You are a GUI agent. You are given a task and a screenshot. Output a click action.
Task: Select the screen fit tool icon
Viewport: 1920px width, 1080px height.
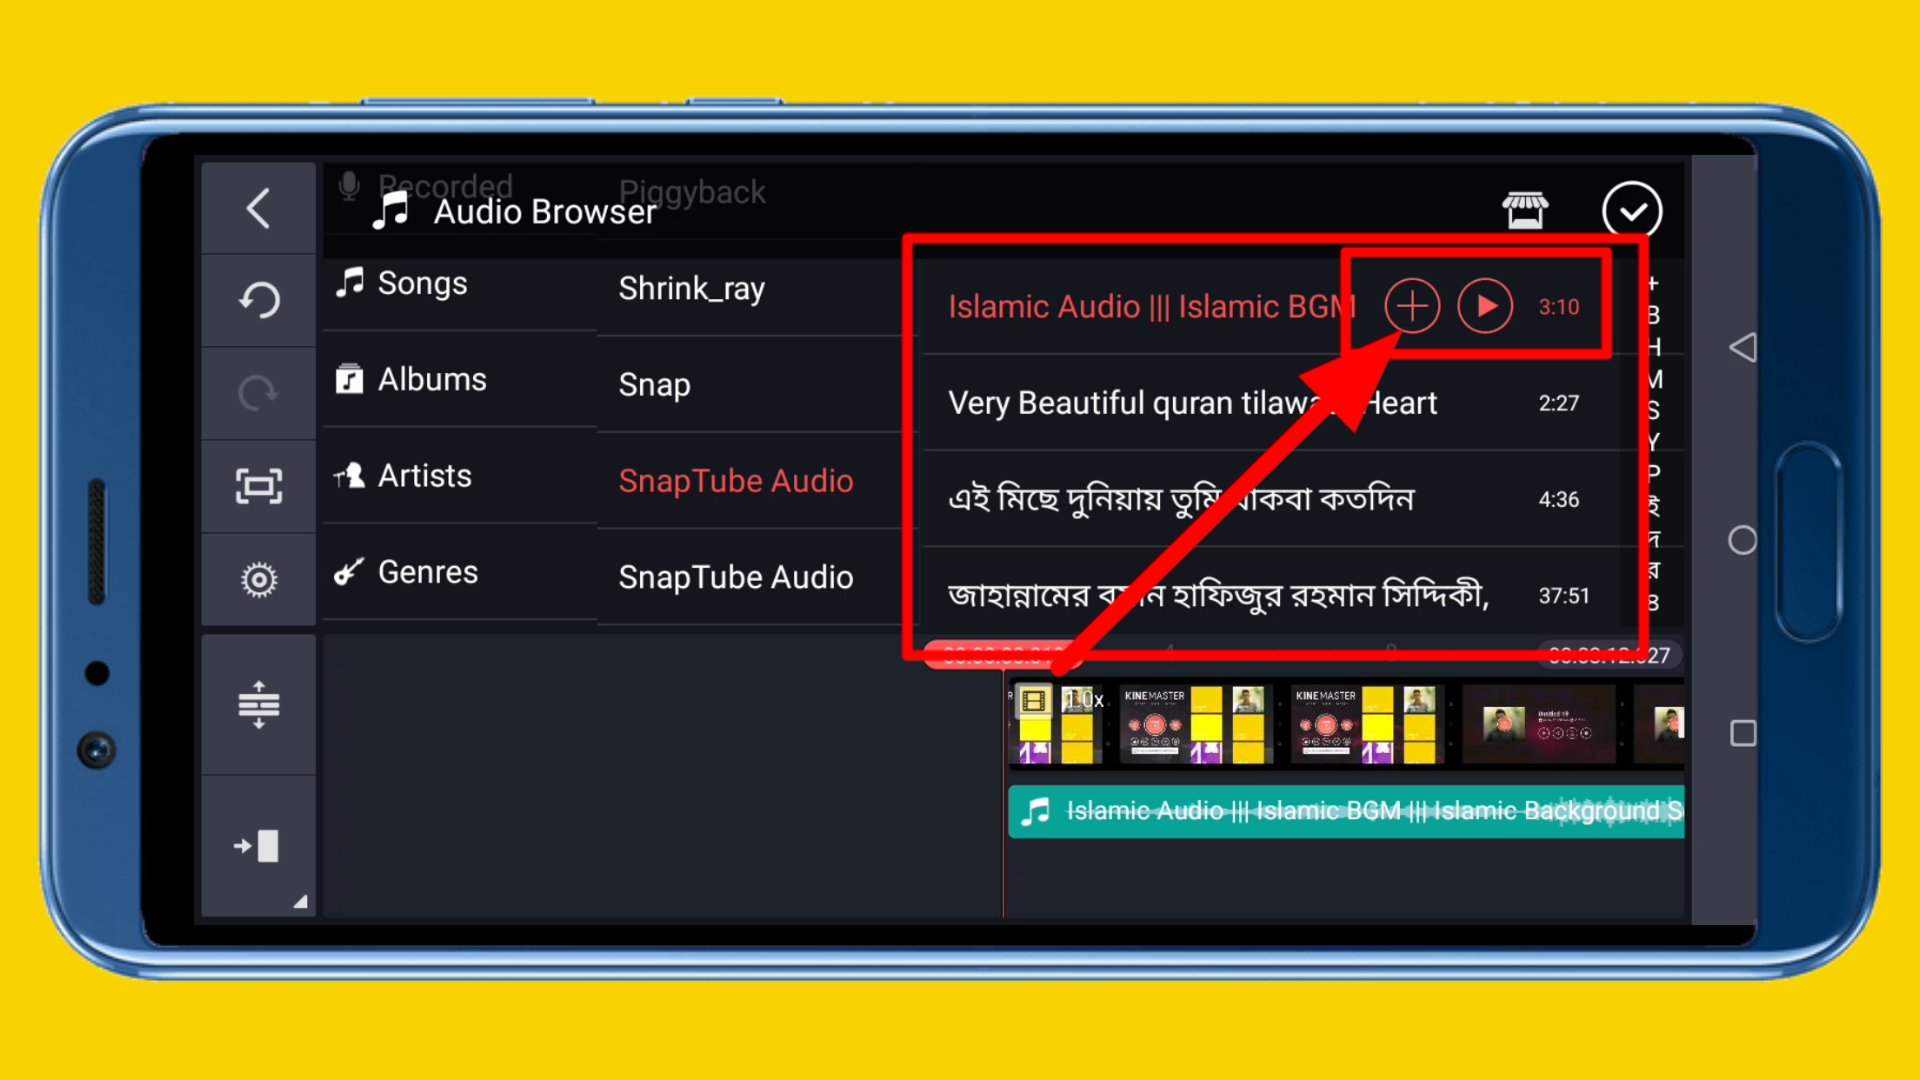pos(258,485)
